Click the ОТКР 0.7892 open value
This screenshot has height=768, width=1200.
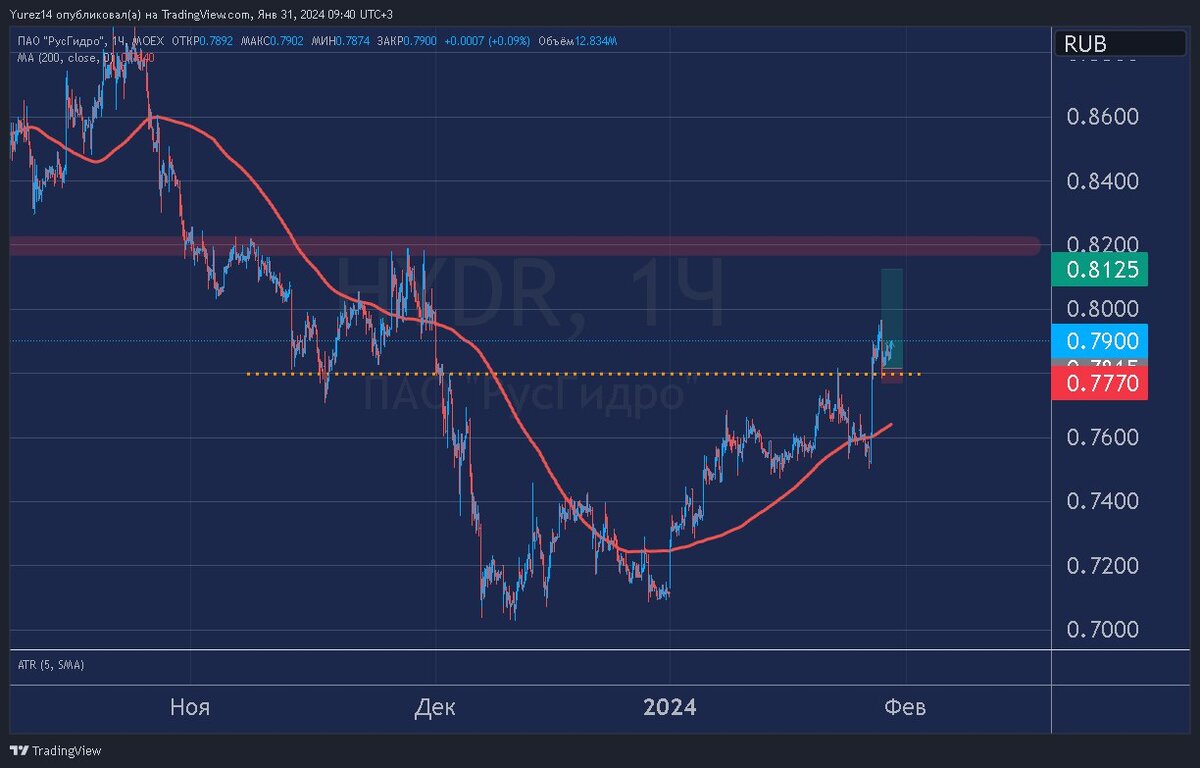click(203, 41)
